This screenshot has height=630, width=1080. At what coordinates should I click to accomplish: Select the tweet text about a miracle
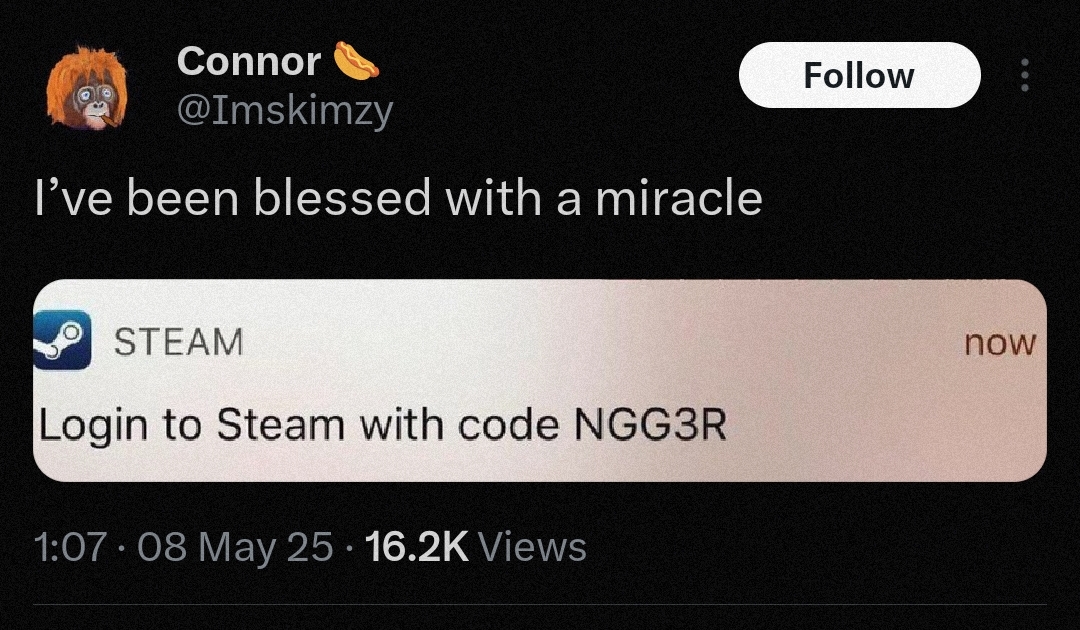click(x=399, y=198)
